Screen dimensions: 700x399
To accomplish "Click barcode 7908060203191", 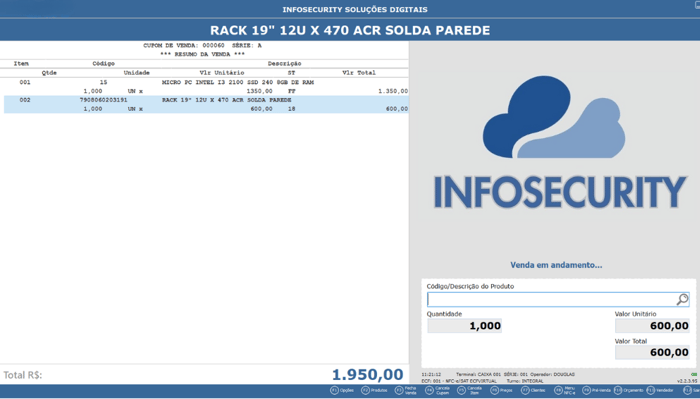I will [x=104, y=100].
